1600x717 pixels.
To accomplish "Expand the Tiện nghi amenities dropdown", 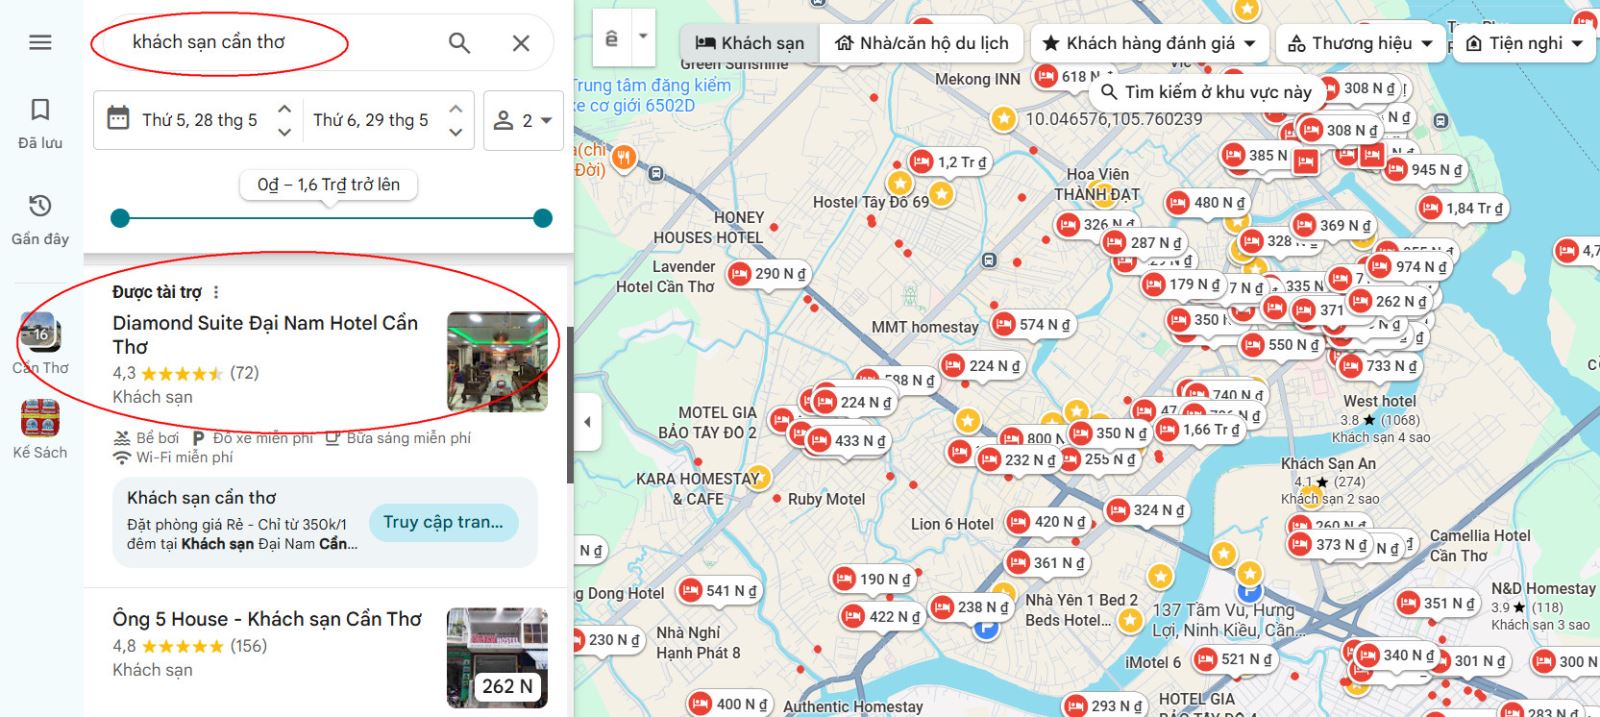I will point(1524,43).
